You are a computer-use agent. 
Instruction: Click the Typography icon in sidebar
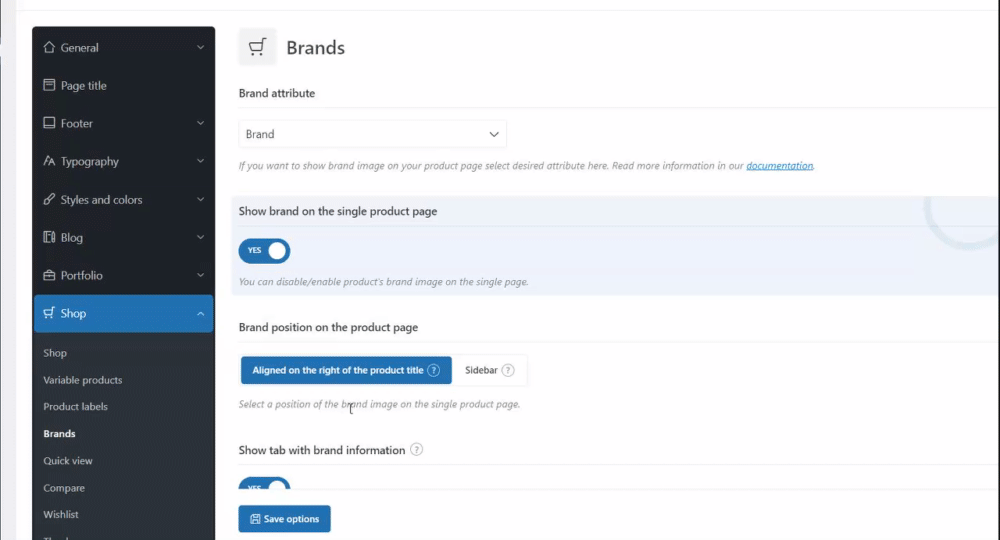point(49,161)
